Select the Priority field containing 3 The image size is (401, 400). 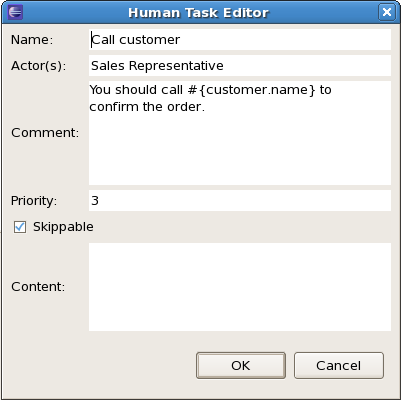pyautogui.click(x=240, y=201)
